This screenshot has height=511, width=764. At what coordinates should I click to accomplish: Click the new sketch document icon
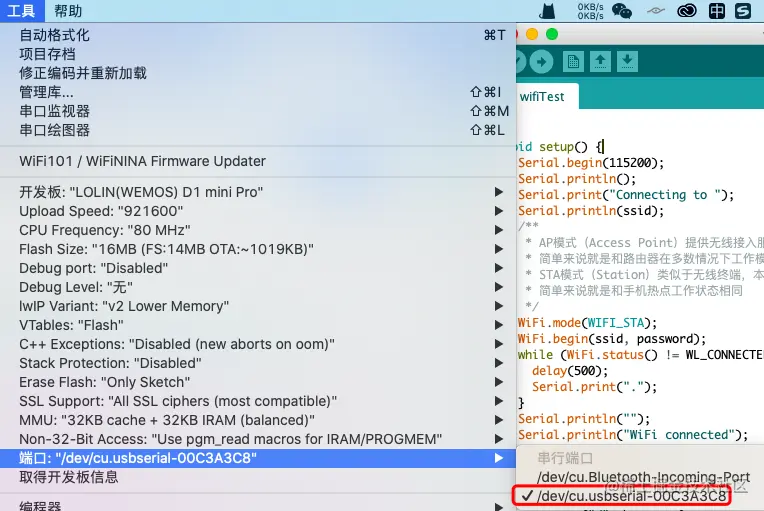click(573, 62)
